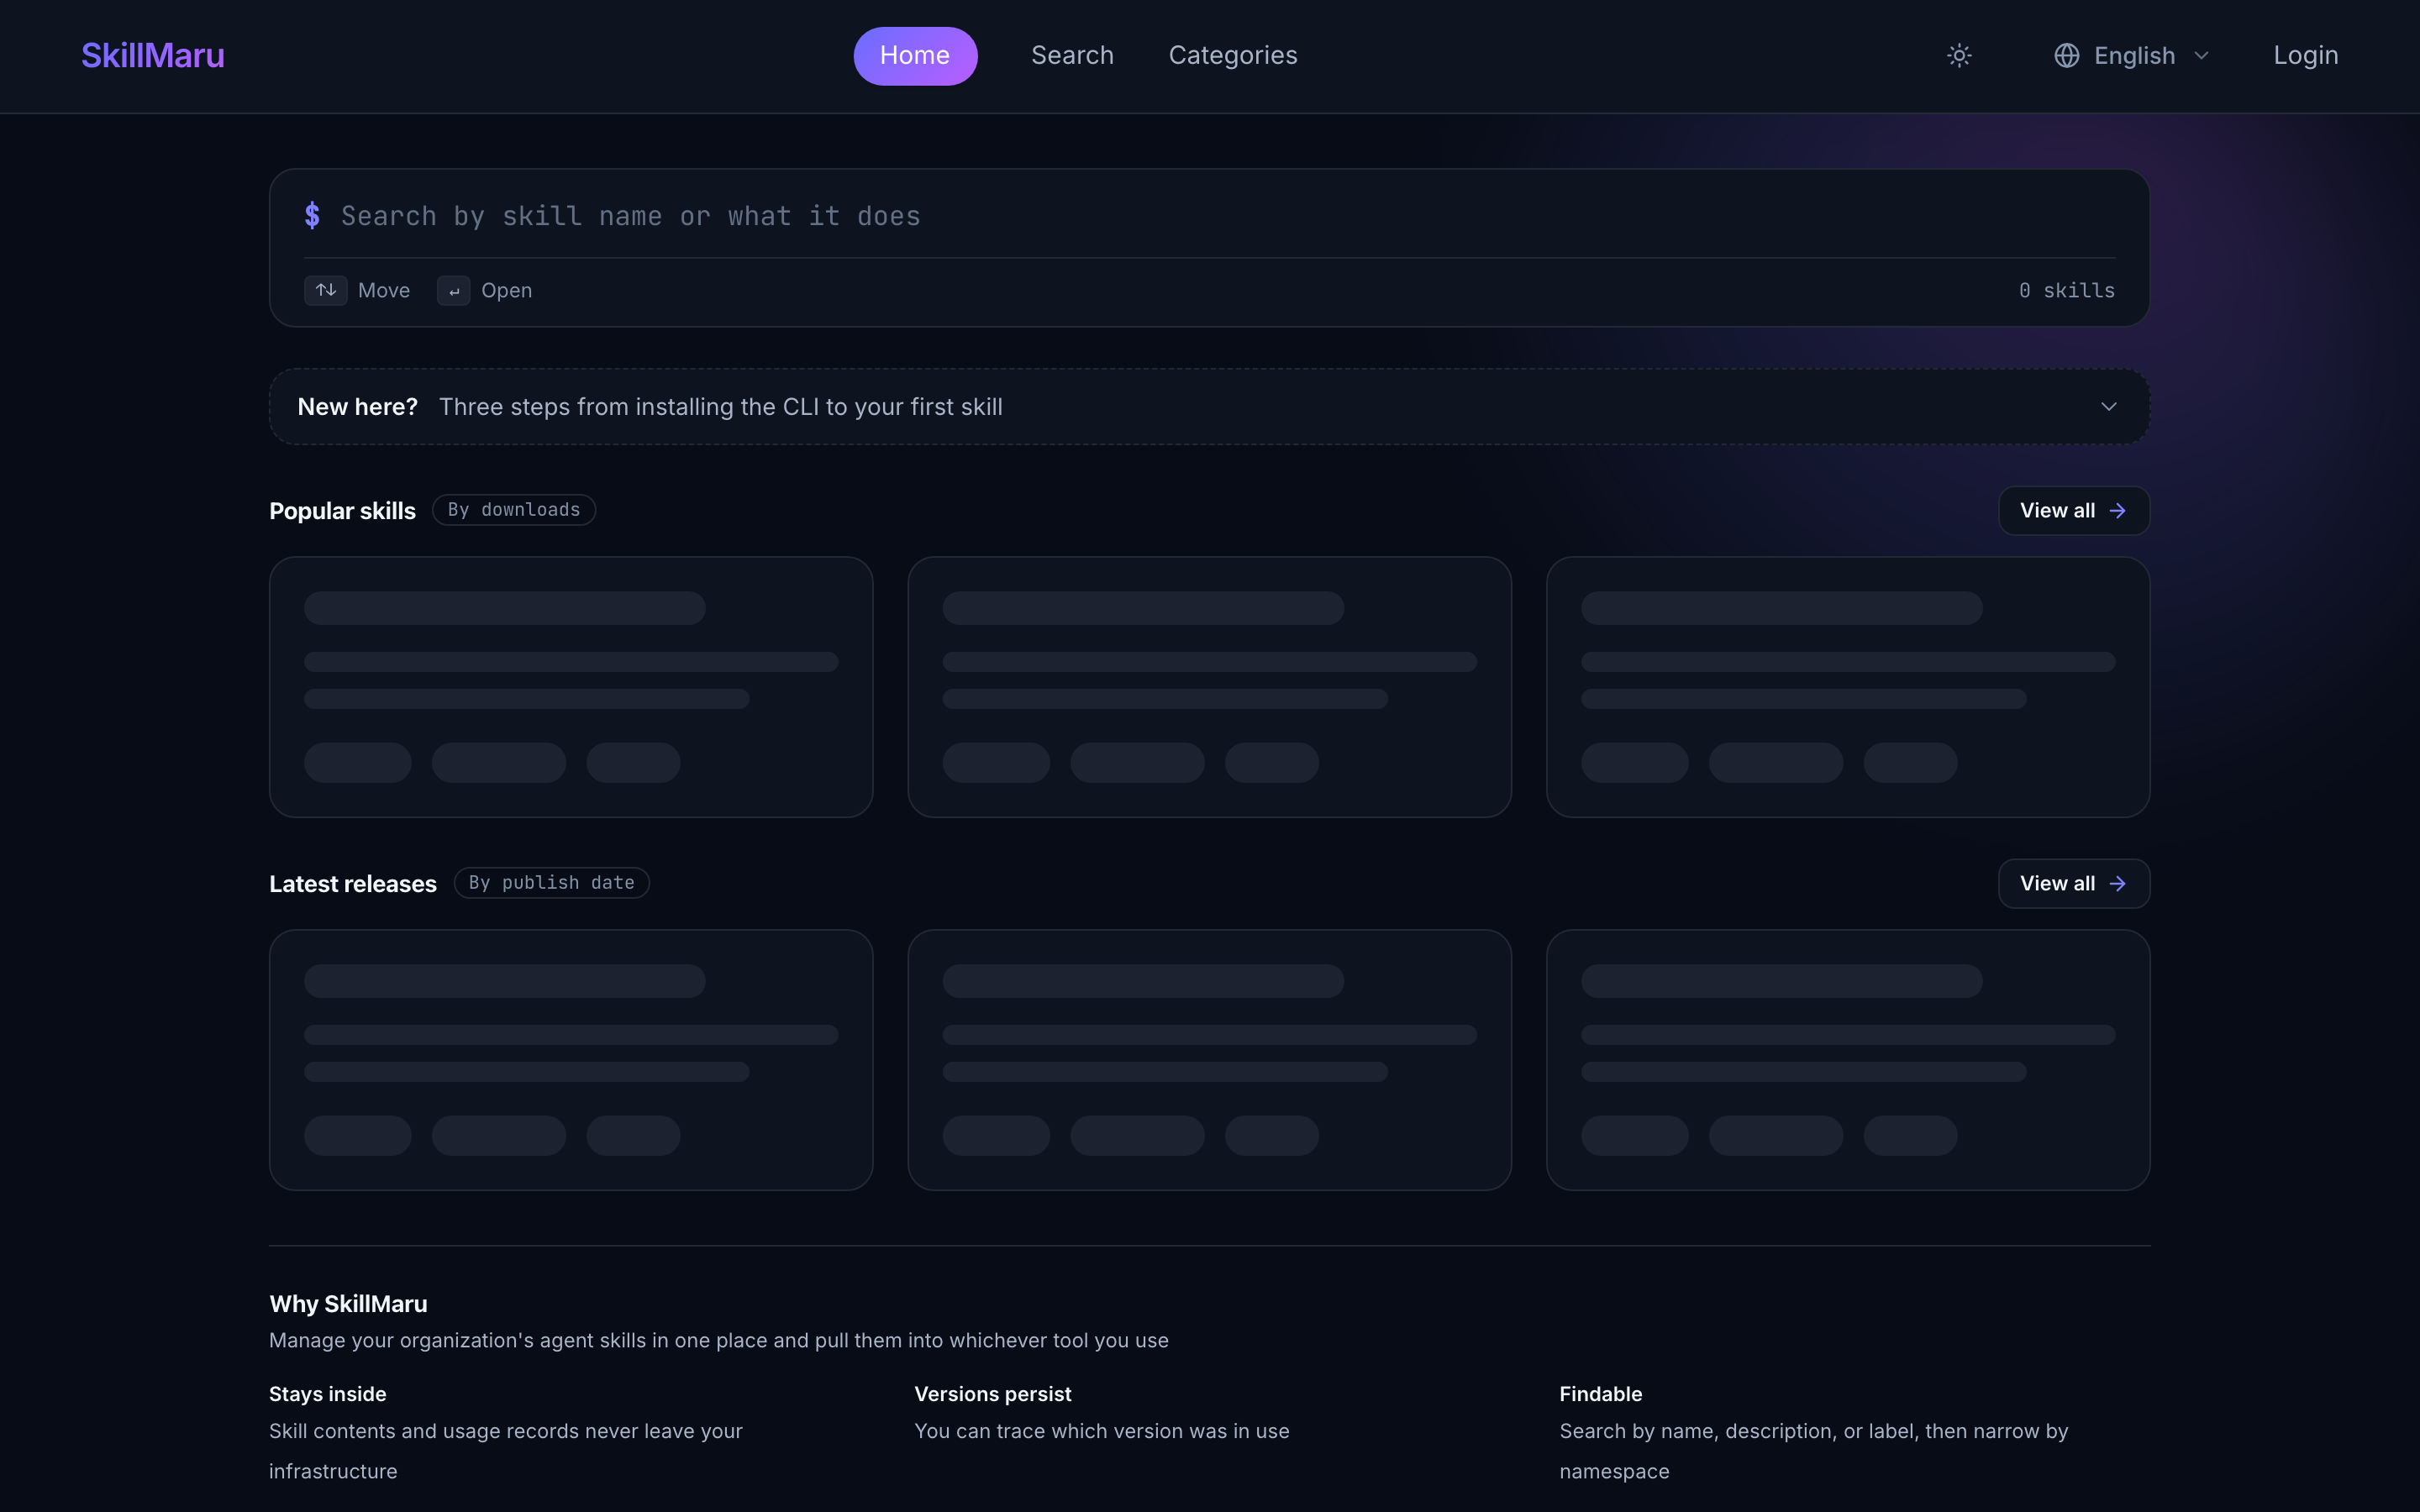
Task: Click the 'Stays inside' feature title
Action: click(x=328, y=1394)
